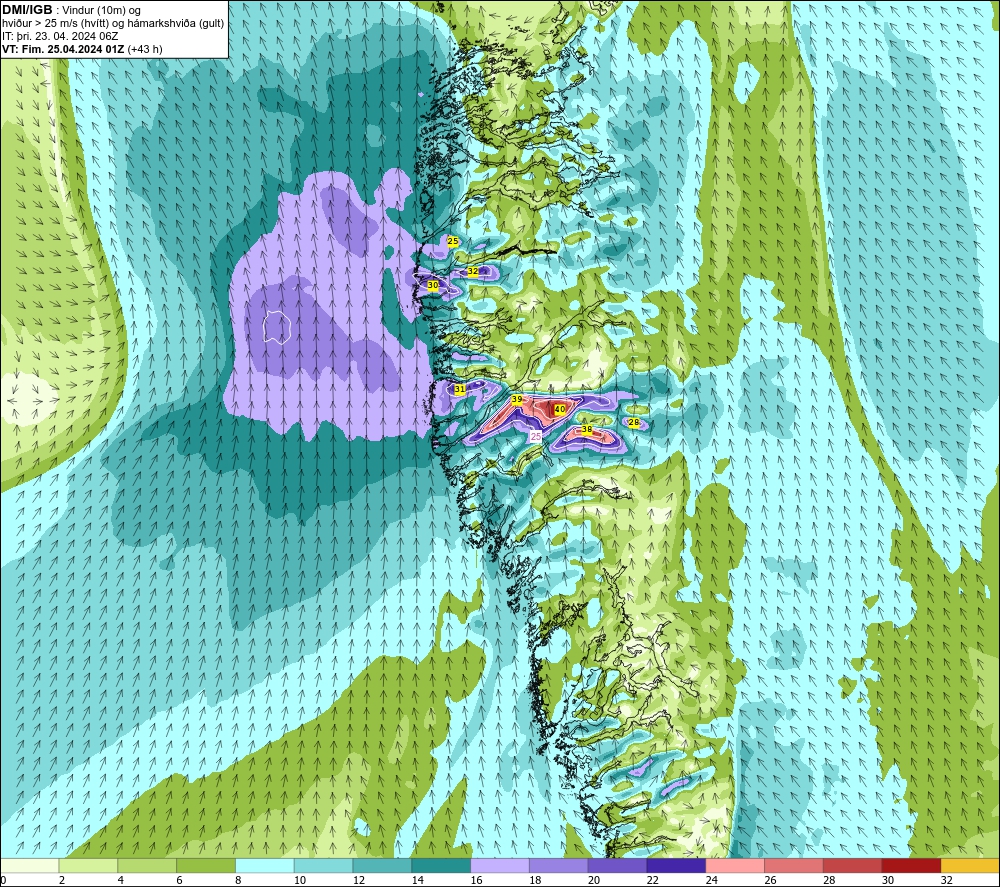The width and height of the screenshot is (1000, 887).
Task: Pick the yellow gust label 25
Action: pos(453,242)
